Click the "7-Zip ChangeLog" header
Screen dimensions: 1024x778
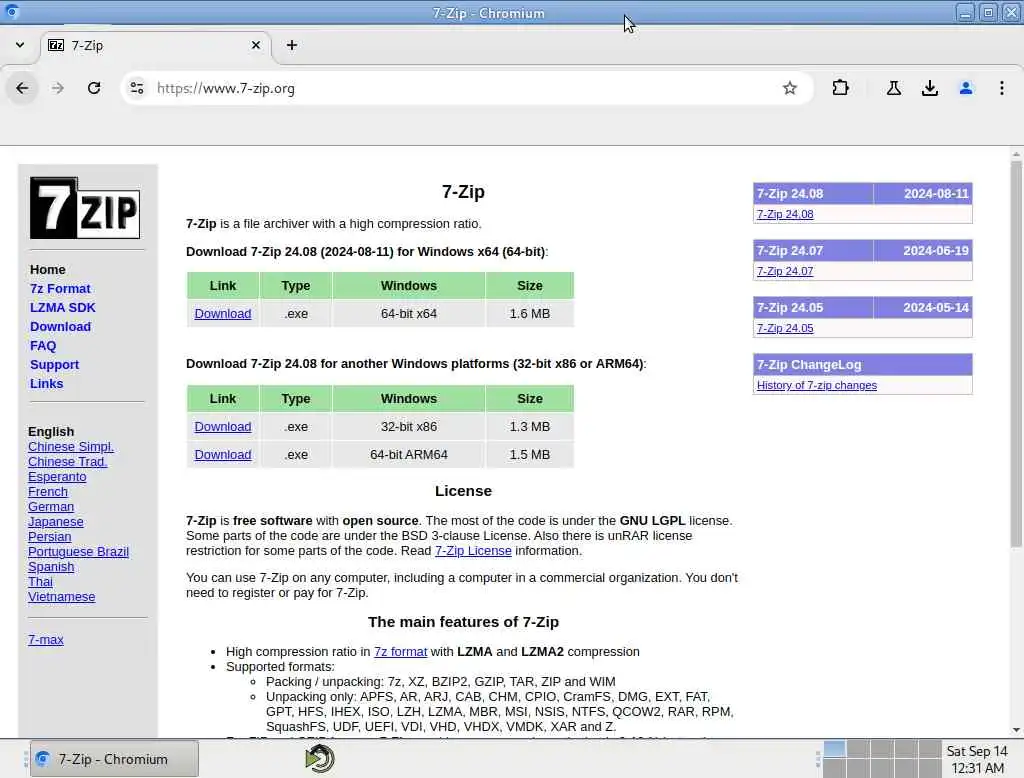coord(862,365)
